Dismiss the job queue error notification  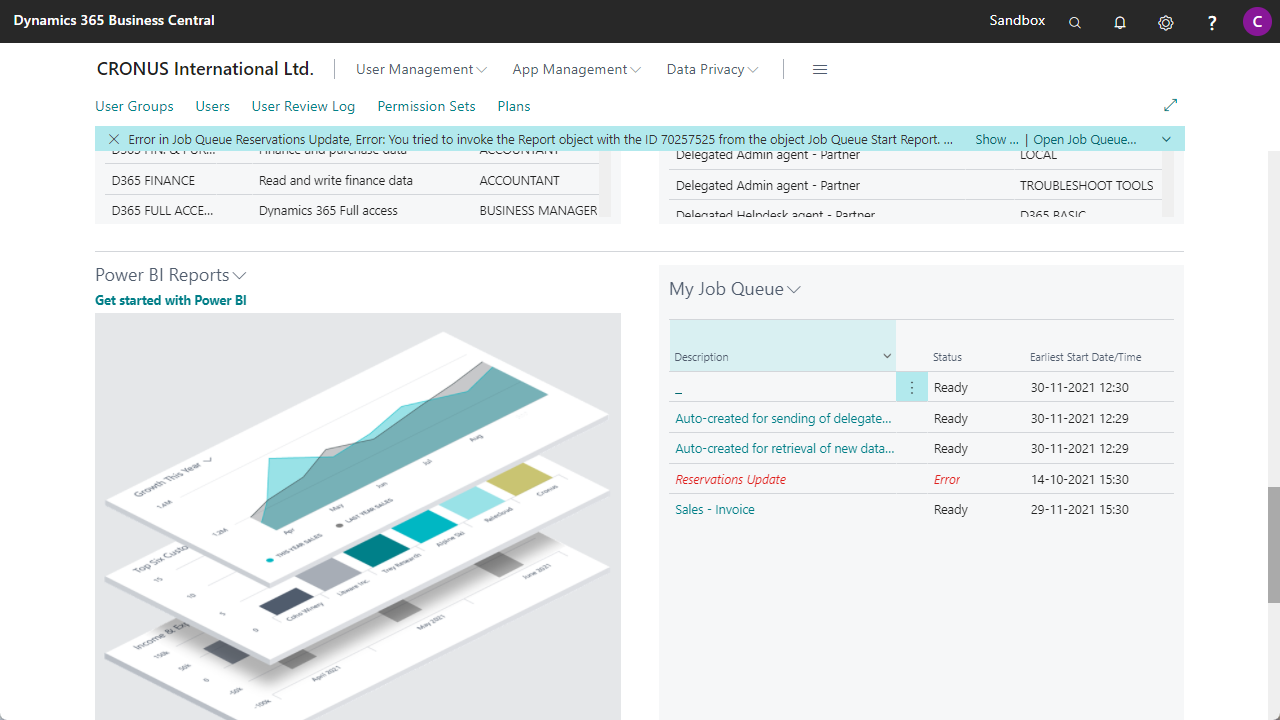coord(114,139)
